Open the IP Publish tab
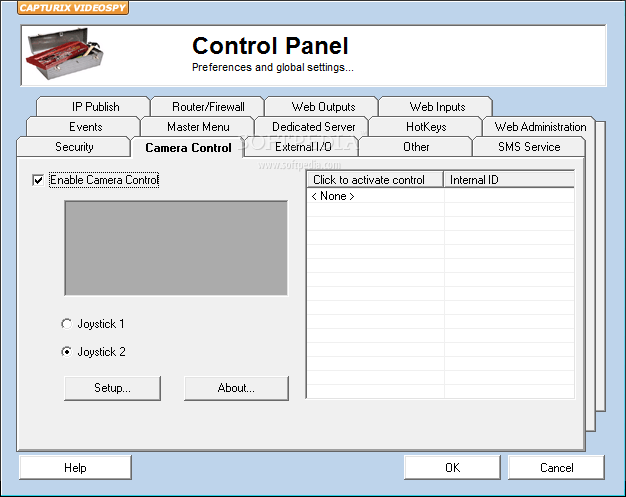This screenshot has width=626, height=497. (93, 107)
